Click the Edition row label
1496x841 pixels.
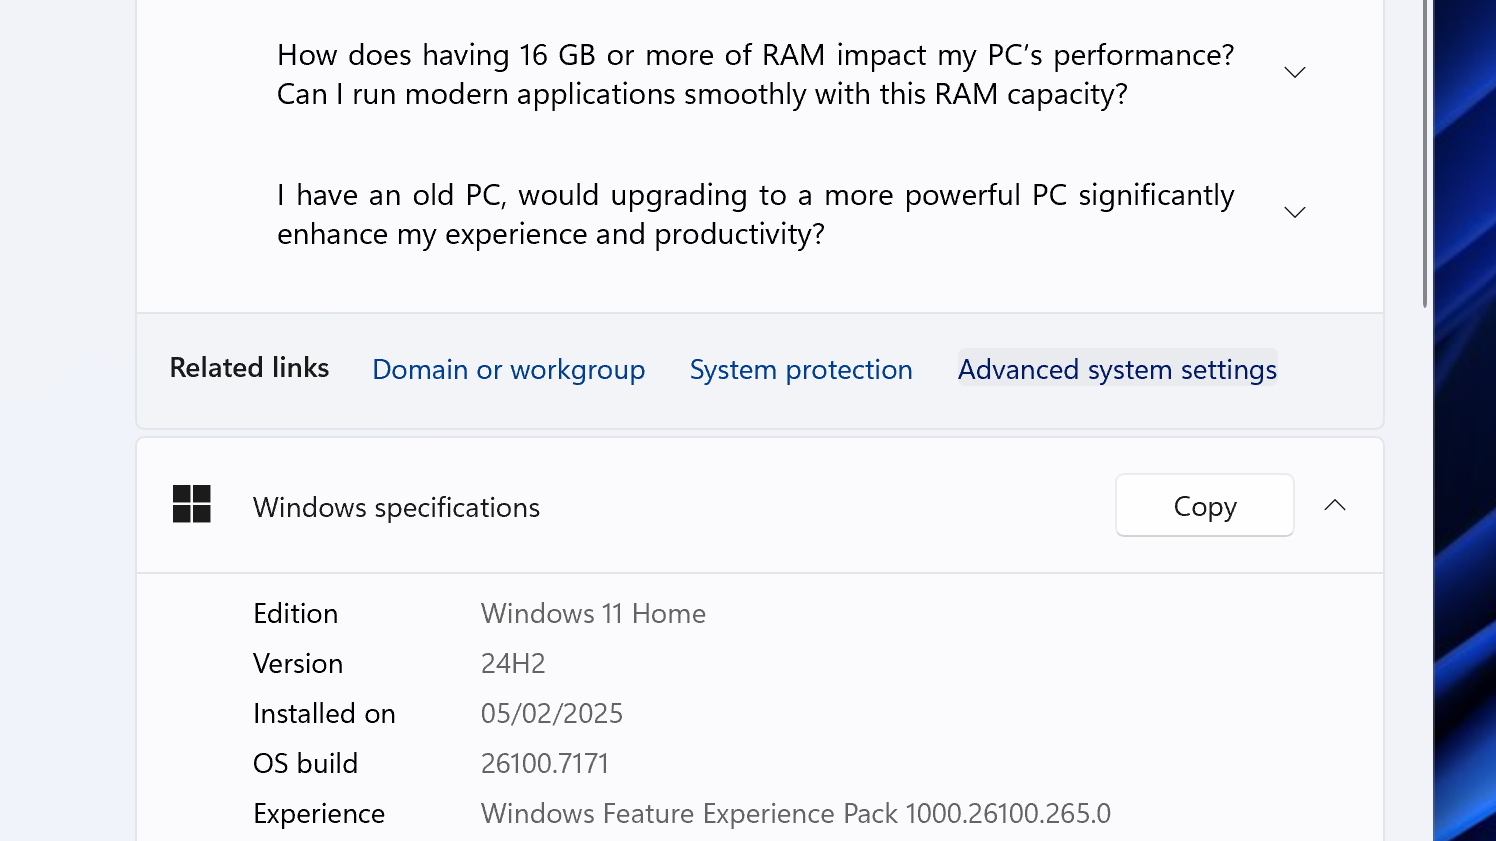click(x=295, y=613)
